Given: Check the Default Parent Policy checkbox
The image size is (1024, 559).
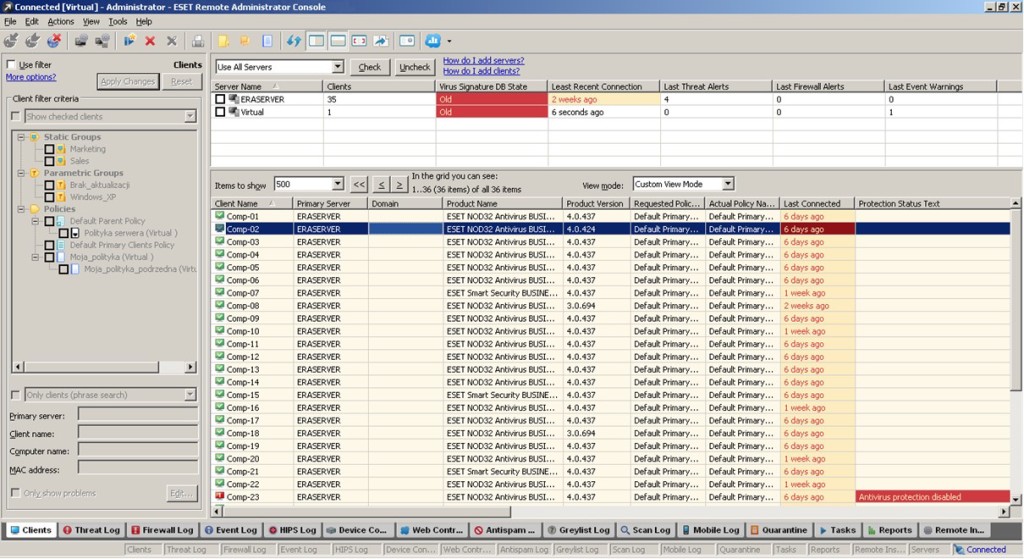Looking at the screenshot, I should tap(49, 221).
